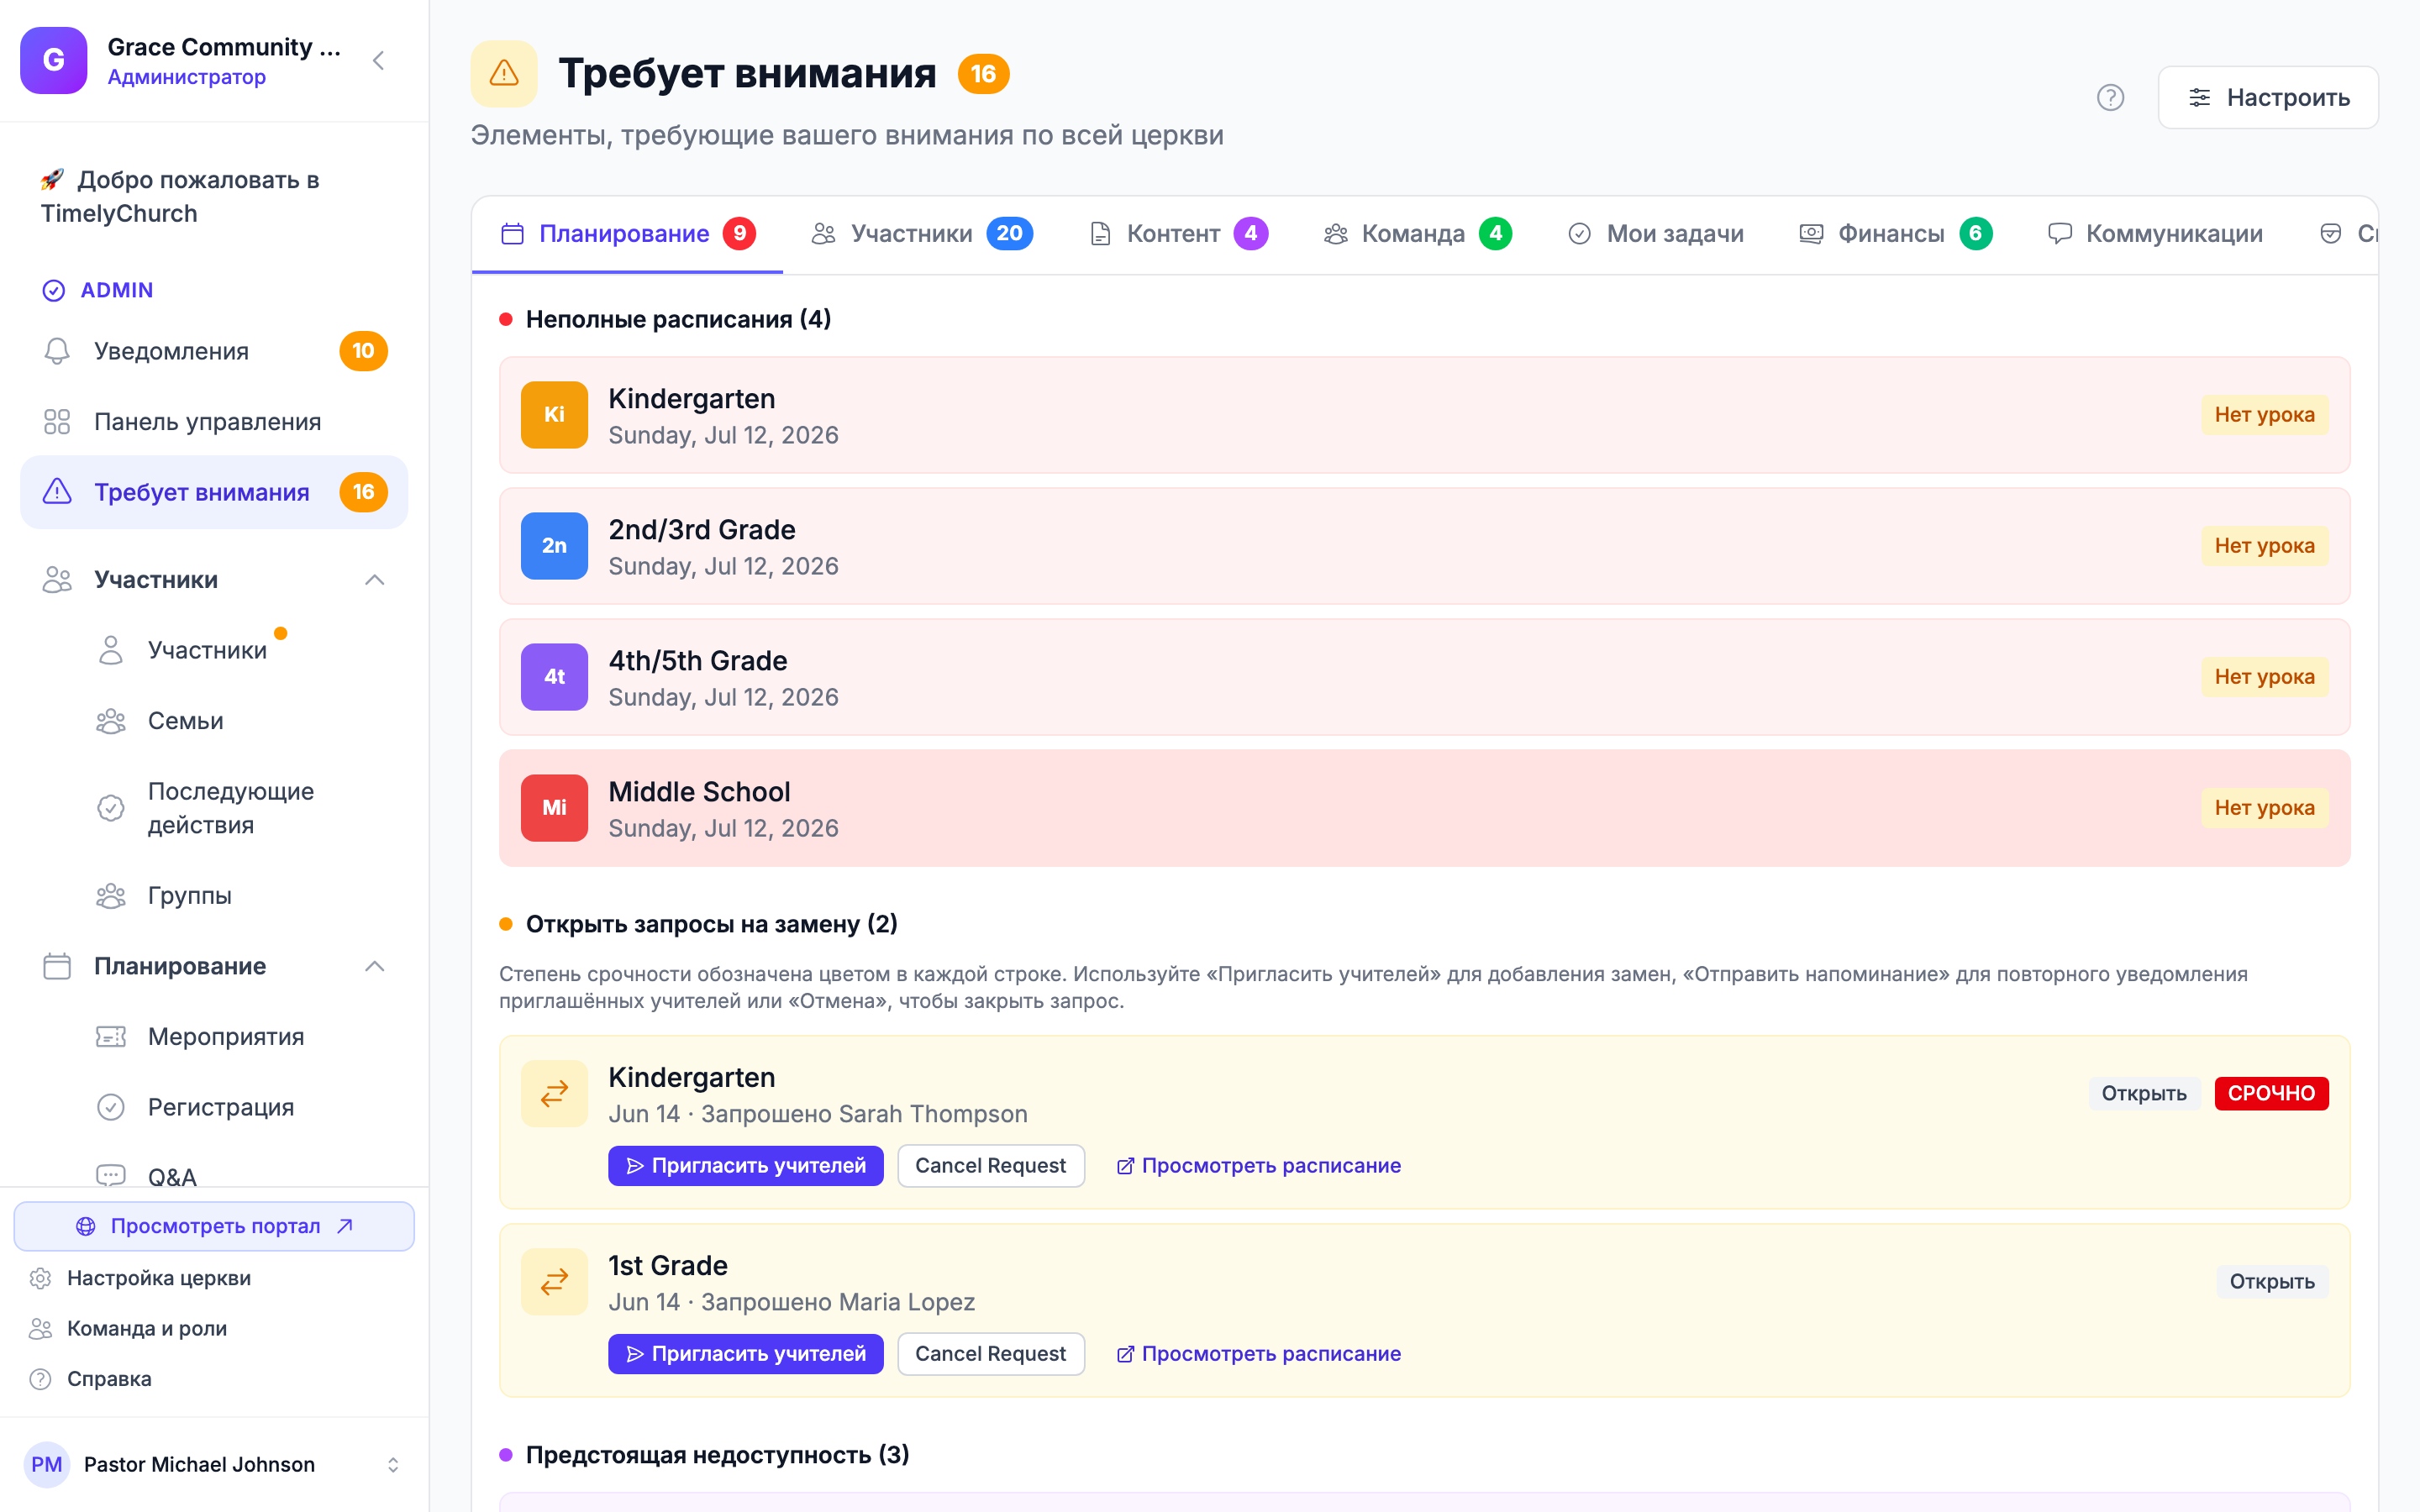The image size is (2420, 1512).
Task: Click the globe icon in Просмотреть портал
Action: click(x=86, y=1226)
